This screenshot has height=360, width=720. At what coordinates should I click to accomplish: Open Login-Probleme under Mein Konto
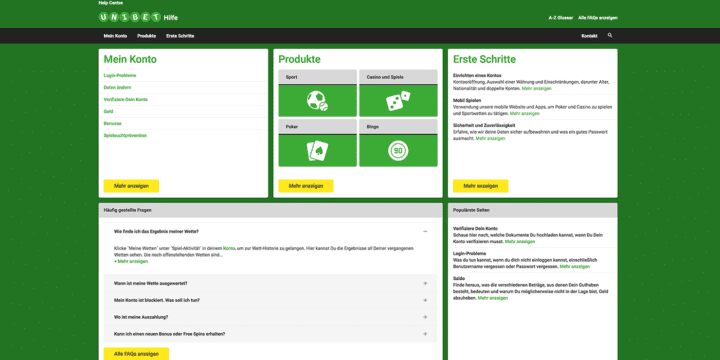(x=120, y=75)
